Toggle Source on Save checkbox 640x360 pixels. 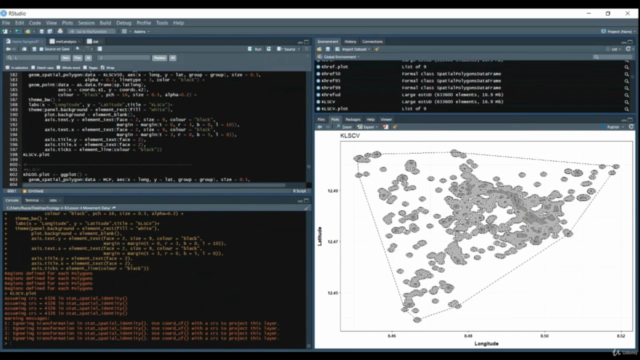(41, 49)
